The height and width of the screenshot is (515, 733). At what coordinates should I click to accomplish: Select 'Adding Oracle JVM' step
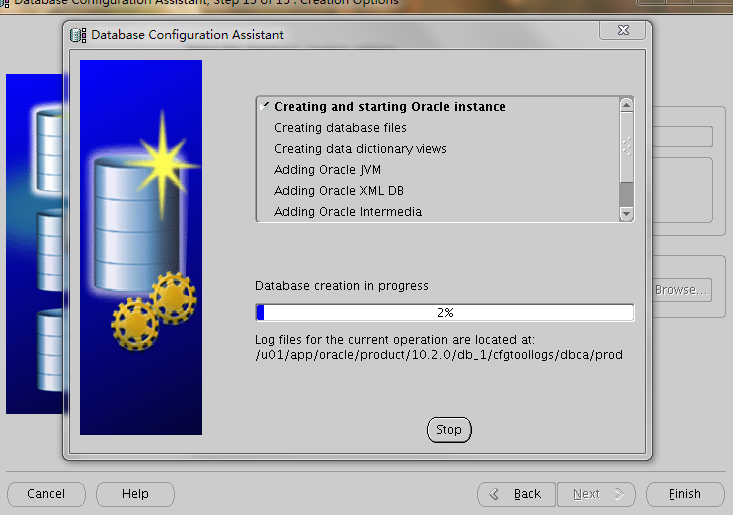point(327,170)
